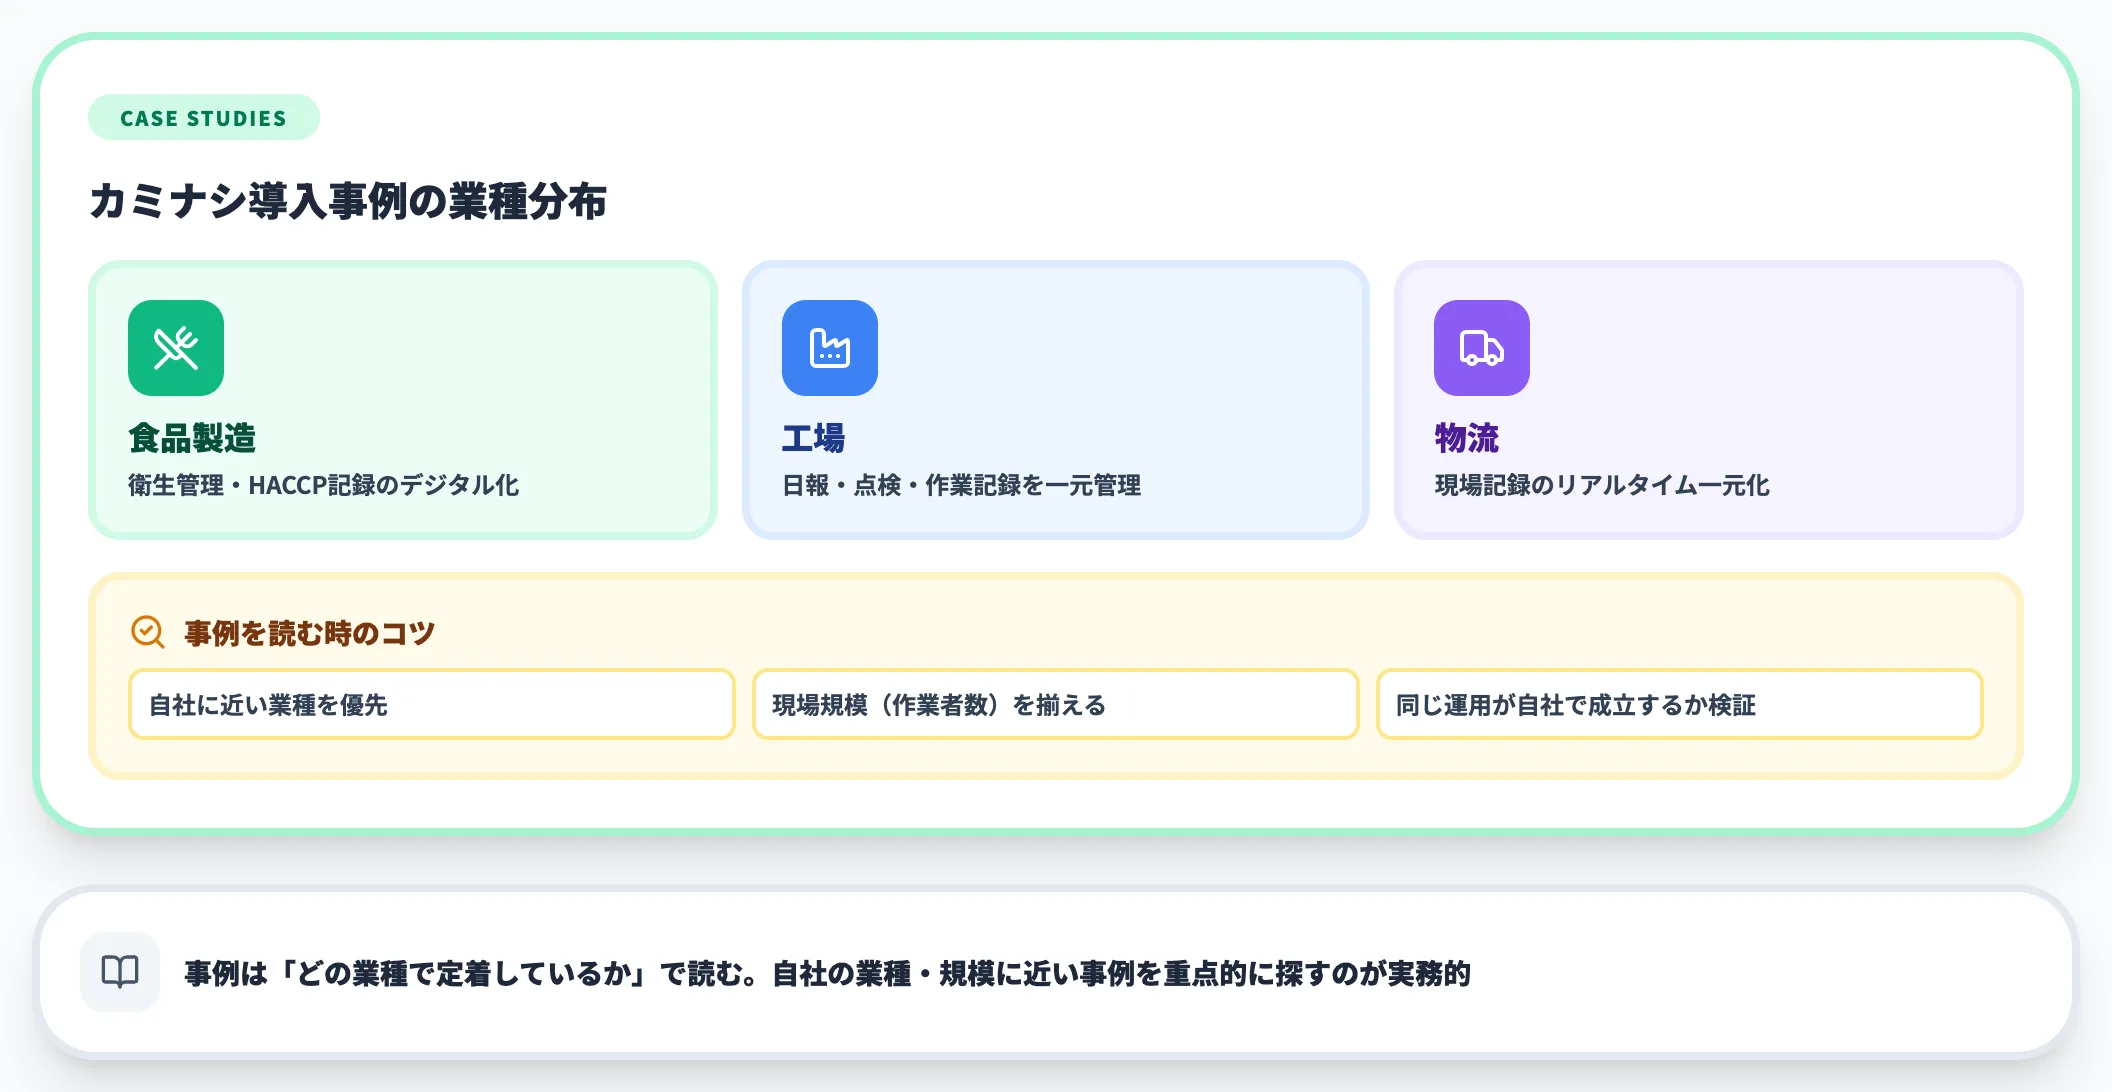The height and width of the screenshot is (1092, 2112).
Task: Click the open book icon at bottom
Action: [x=119, y=970]
